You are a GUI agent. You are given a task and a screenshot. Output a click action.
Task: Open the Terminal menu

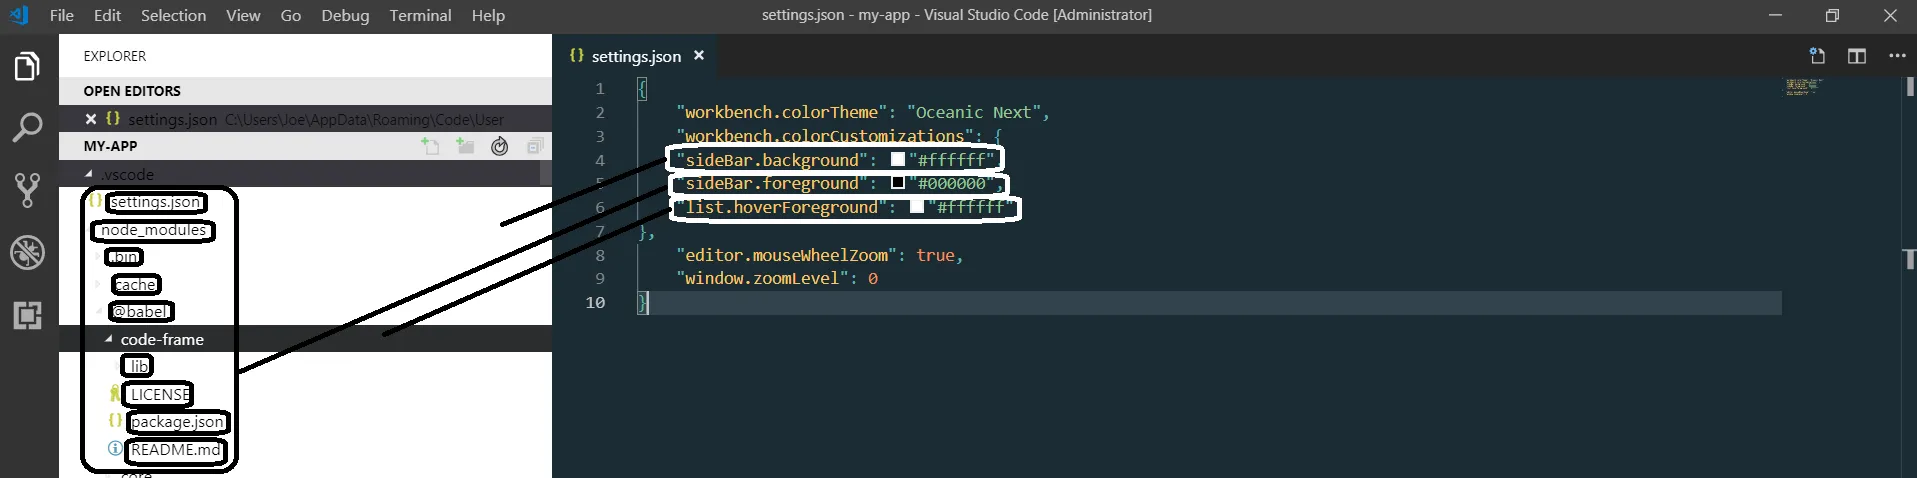tap(420, 15)
